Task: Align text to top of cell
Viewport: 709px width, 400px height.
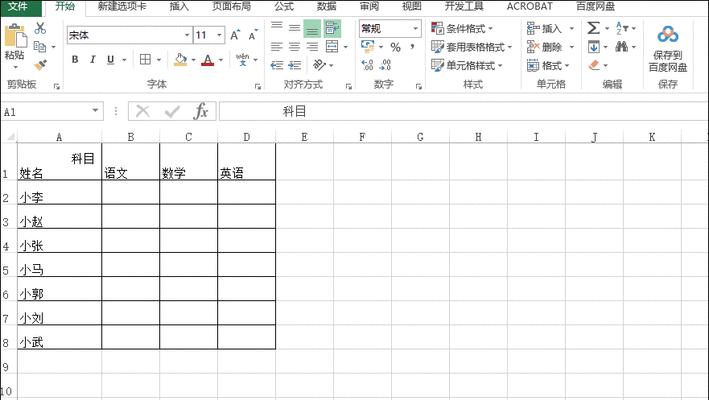Action: point(277,27)
